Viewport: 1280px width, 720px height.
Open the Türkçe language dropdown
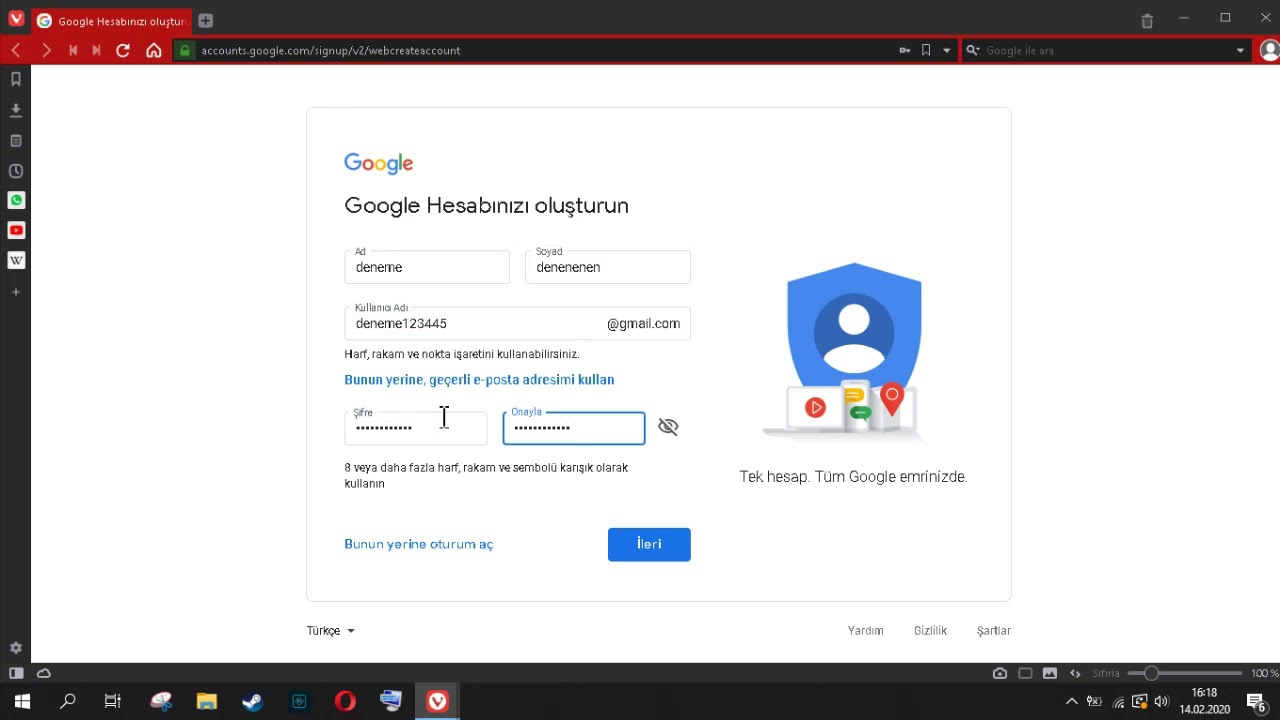(331, 631)
